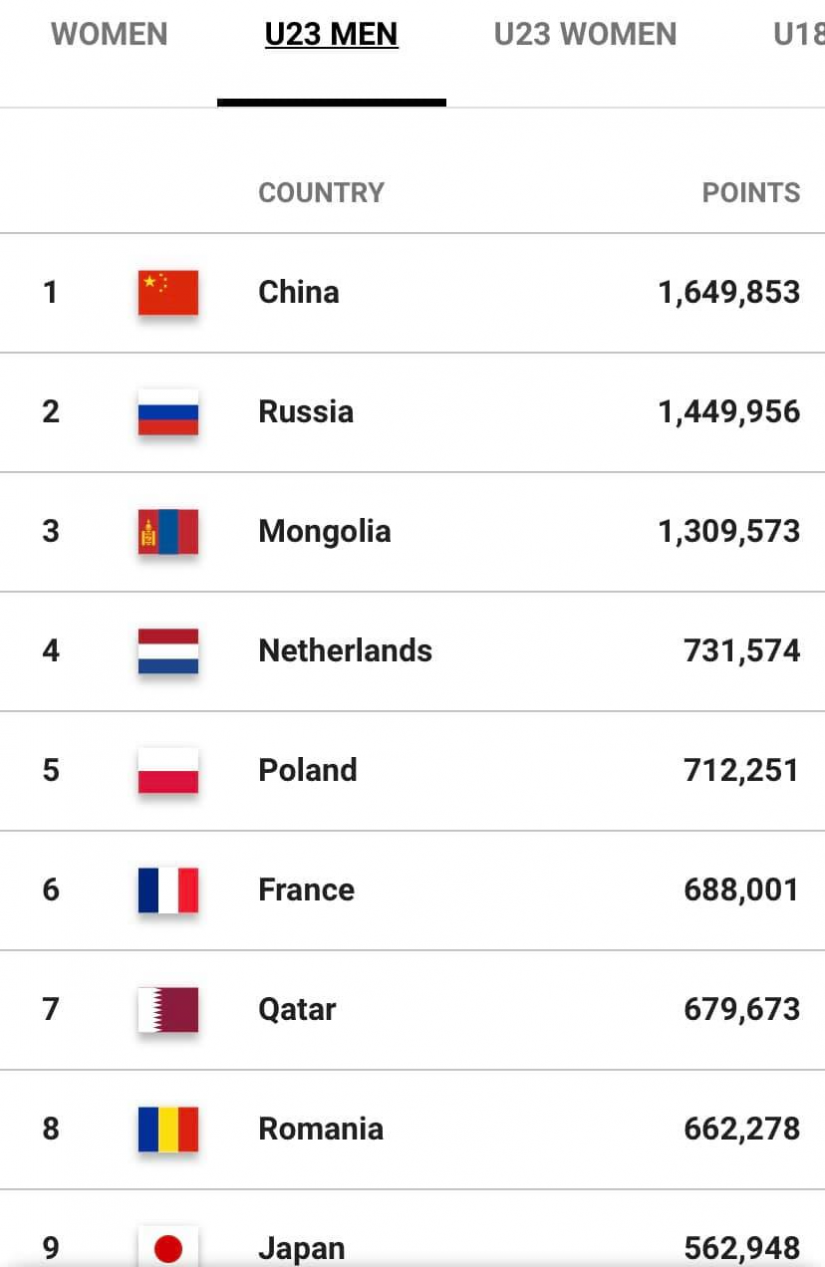Open the U23 WOMEN tab
Viewport: 825px width, 1267px height.
(585, 35)
